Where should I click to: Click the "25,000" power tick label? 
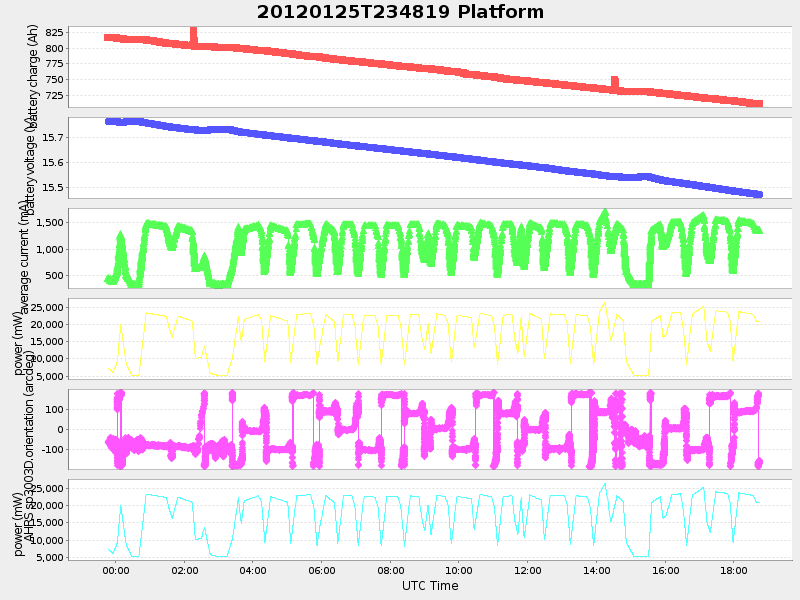(x=47, y=307)
